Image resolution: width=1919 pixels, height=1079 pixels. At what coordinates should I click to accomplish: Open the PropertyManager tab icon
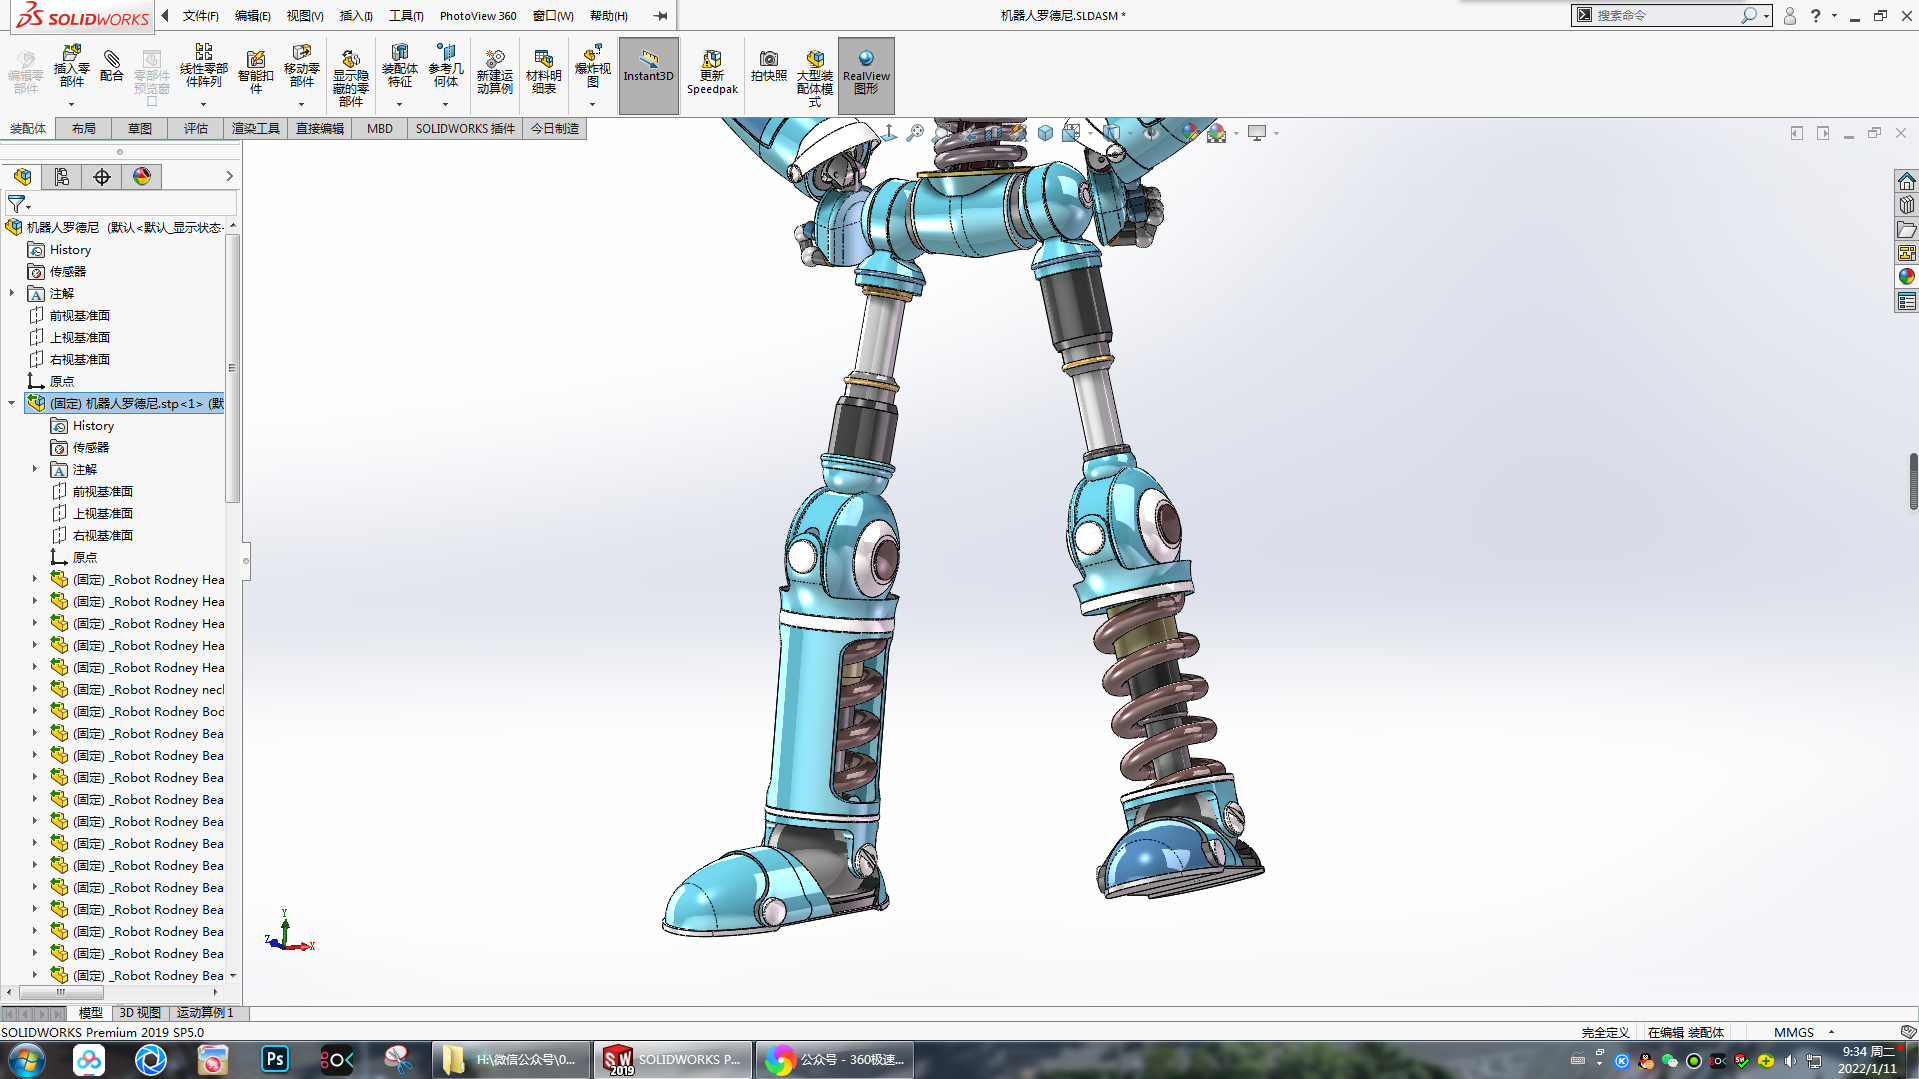pyautogui.click(x=62, y=177)
